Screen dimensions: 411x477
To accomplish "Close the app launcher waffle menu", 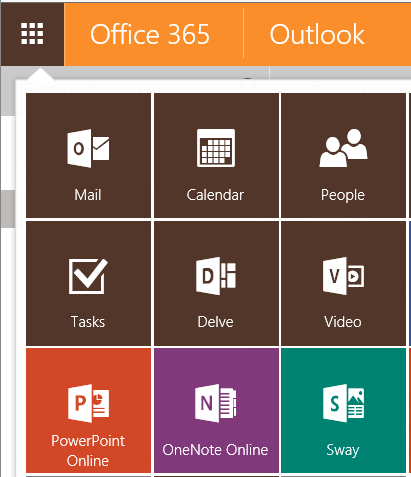I will coord(32,34).
